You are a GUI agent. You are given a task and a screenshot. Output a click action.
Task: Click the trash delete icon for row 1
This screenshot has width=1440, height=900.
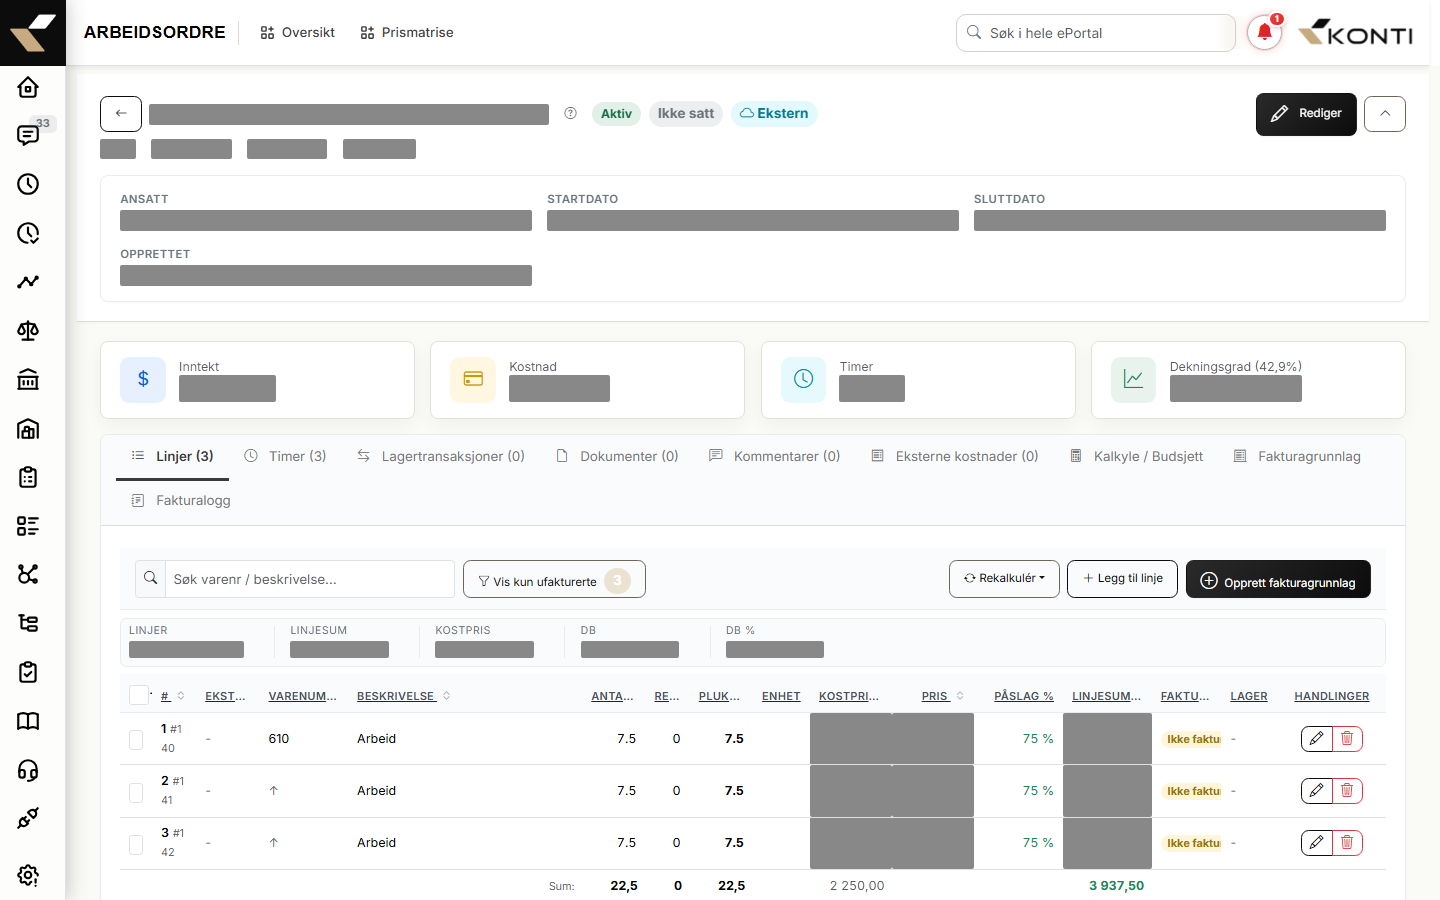coord(1347,738)
